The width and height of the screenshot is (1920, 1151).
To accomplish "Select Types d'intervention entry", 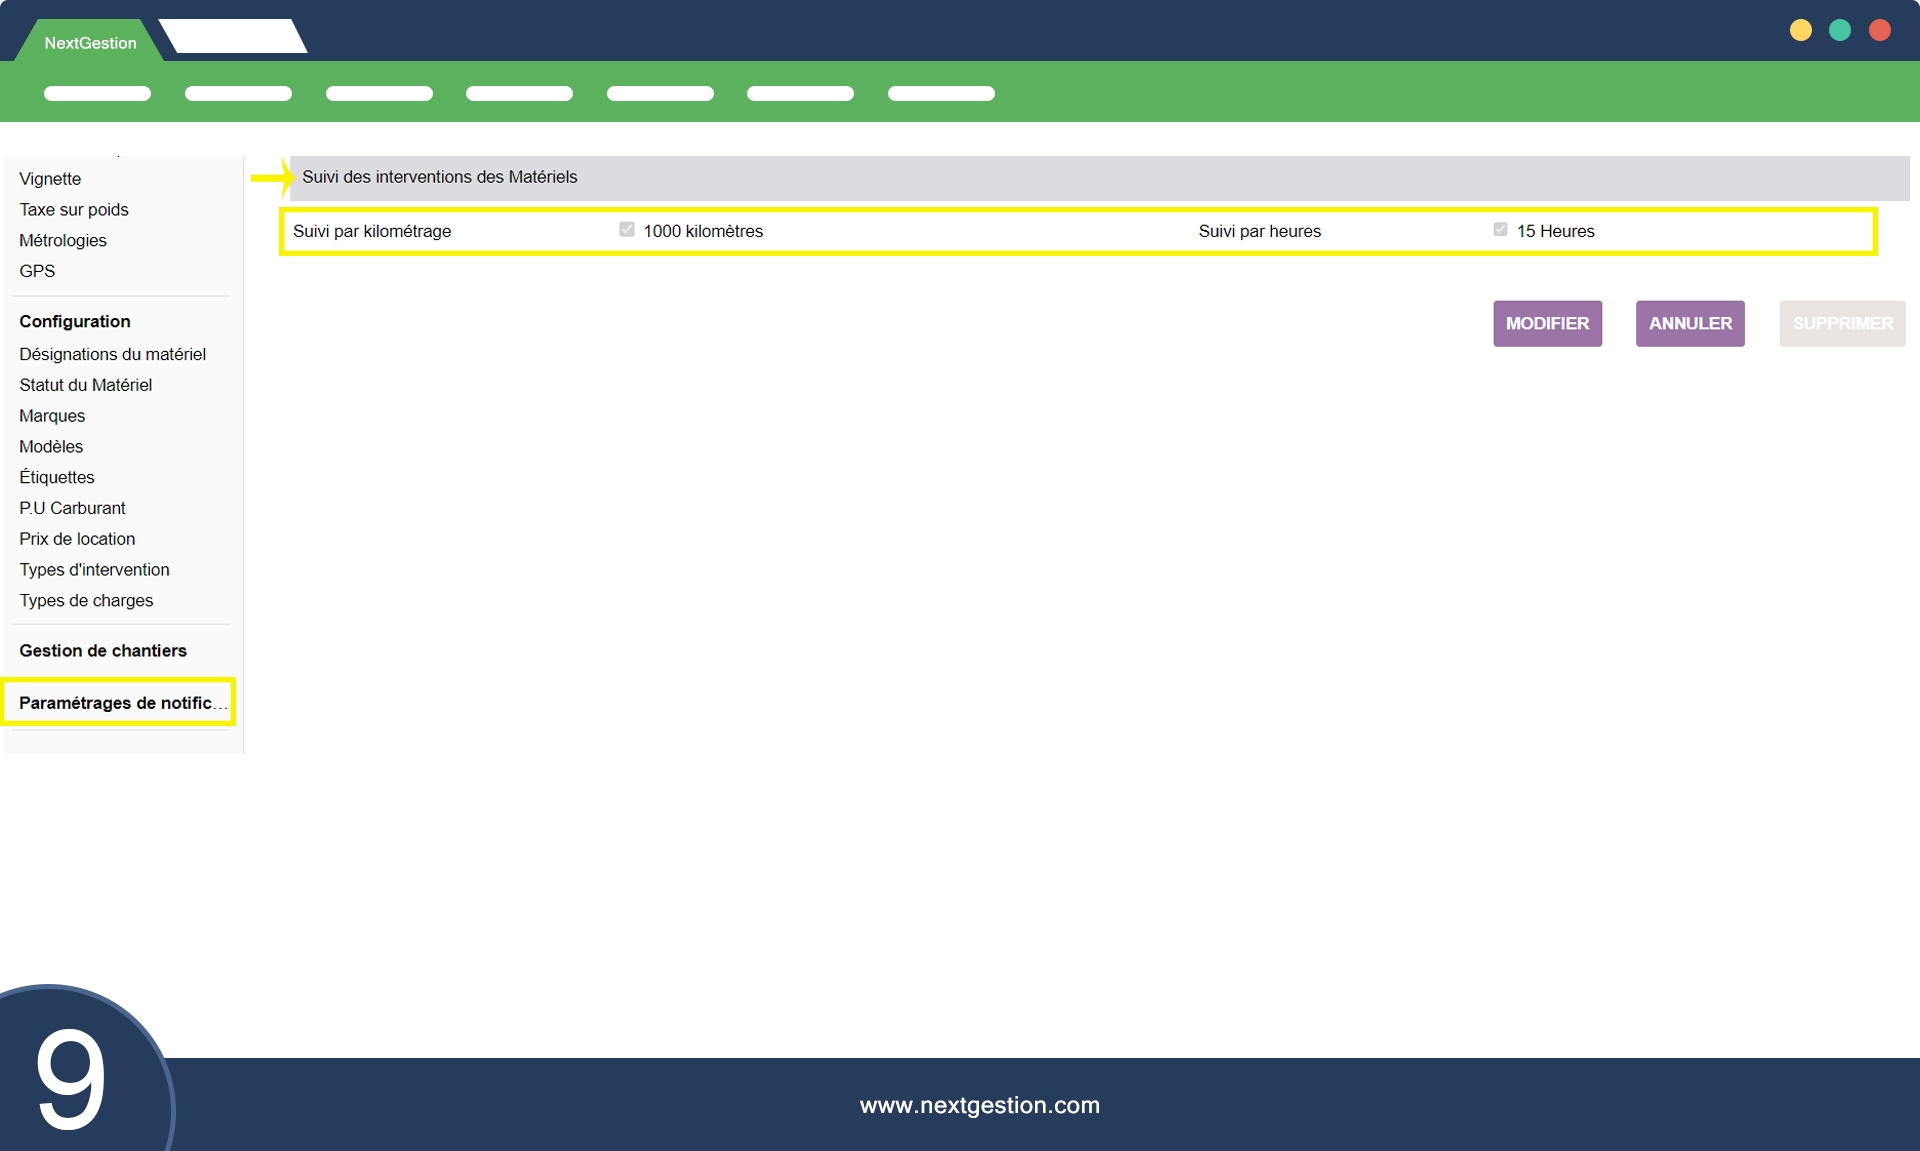I will coord(94,570).
